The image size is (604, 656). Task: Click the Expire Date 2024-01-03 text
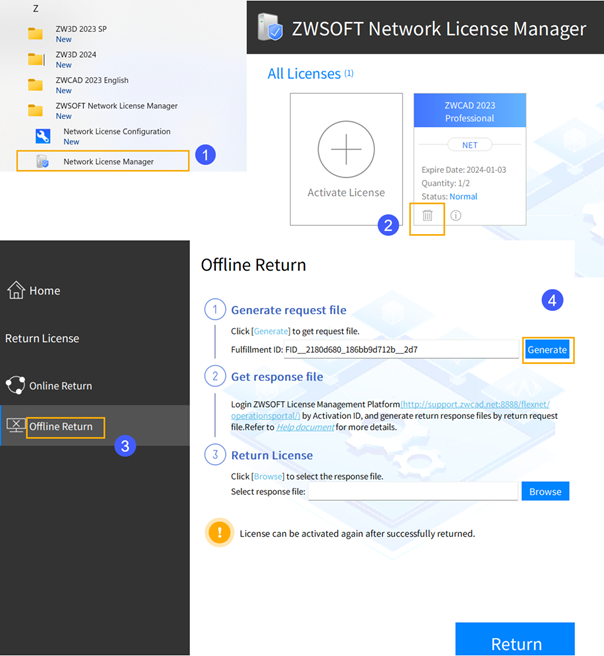463,169
